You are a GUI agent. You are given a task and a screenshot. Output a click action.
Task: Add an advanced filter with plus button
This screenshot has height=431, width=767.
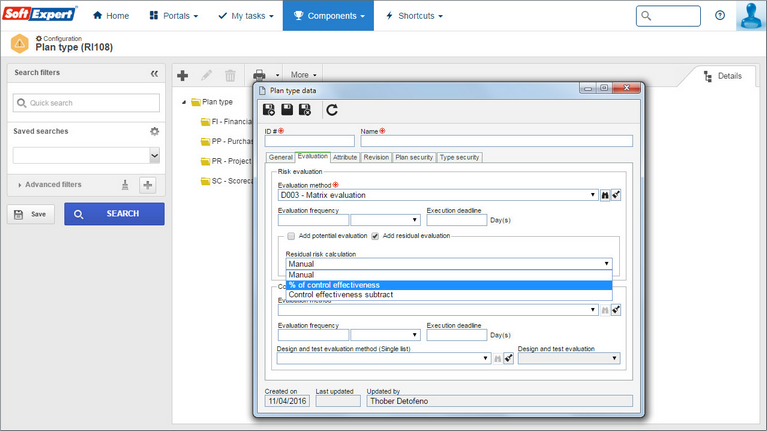148,185
